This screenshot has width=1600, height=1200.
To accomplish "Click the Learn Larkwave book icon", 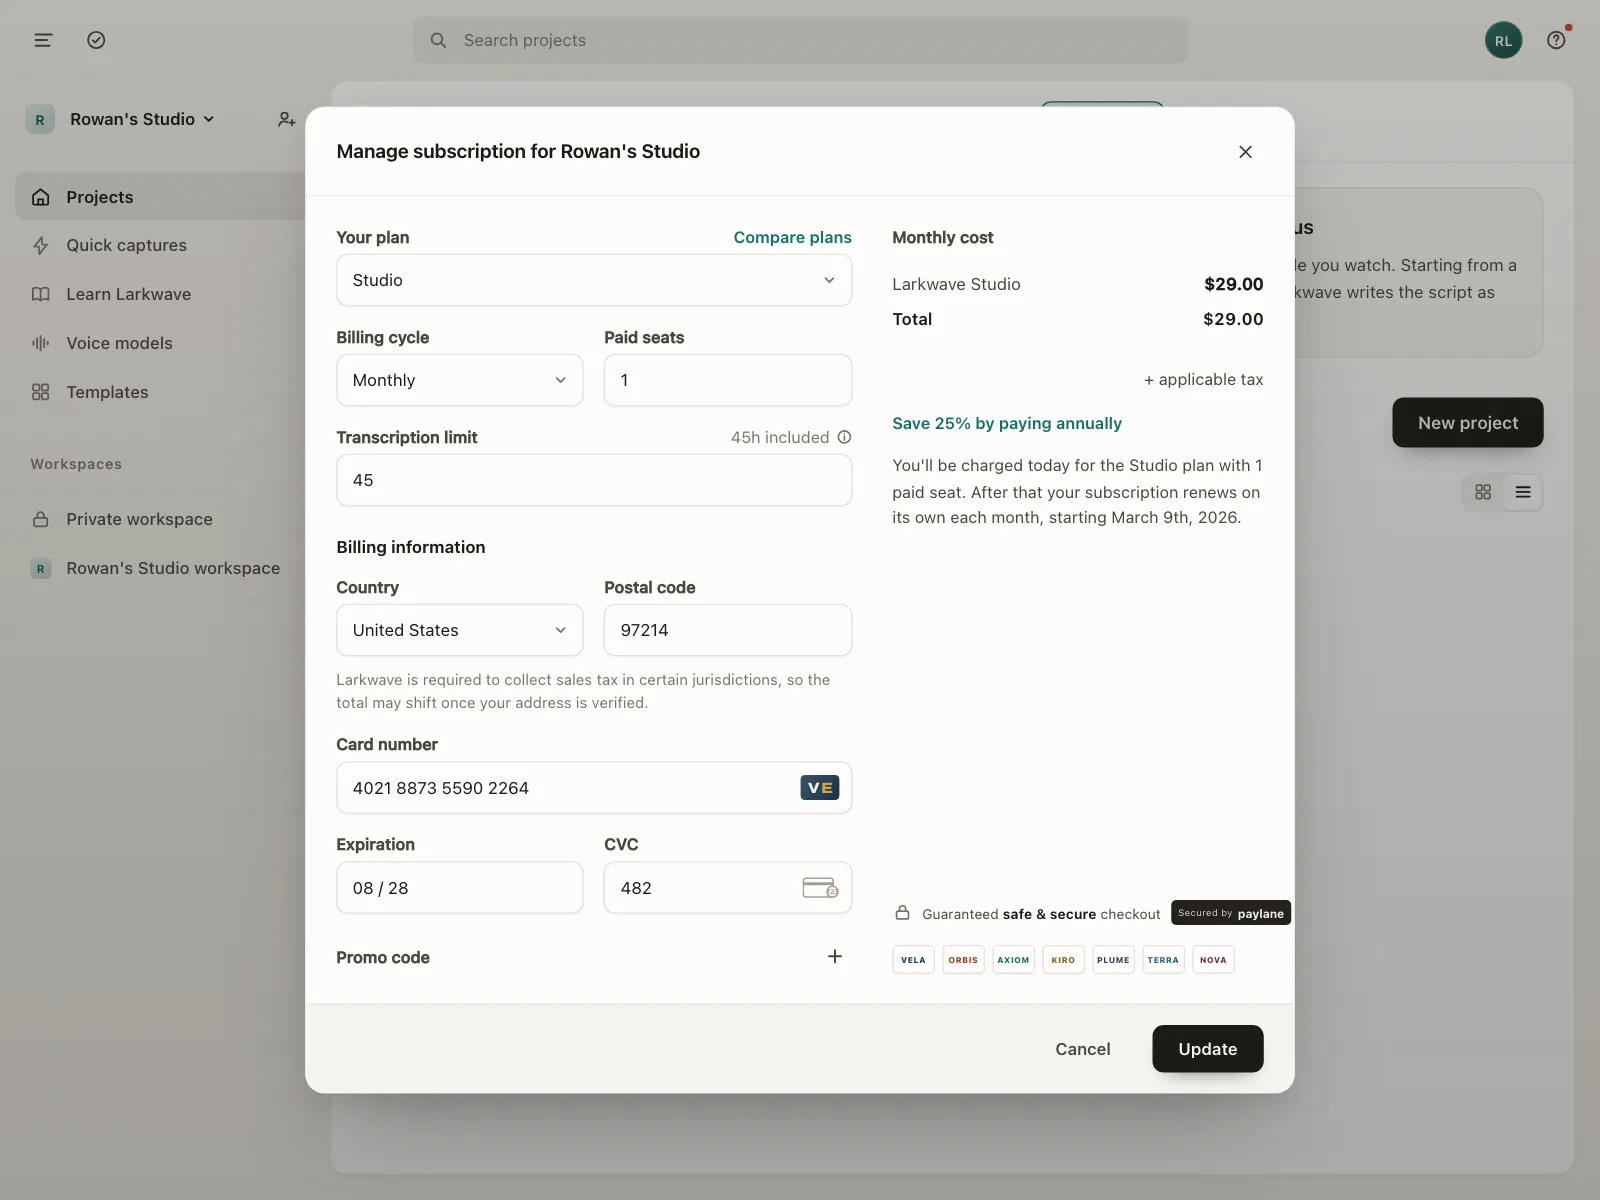I will pos(41,294).
